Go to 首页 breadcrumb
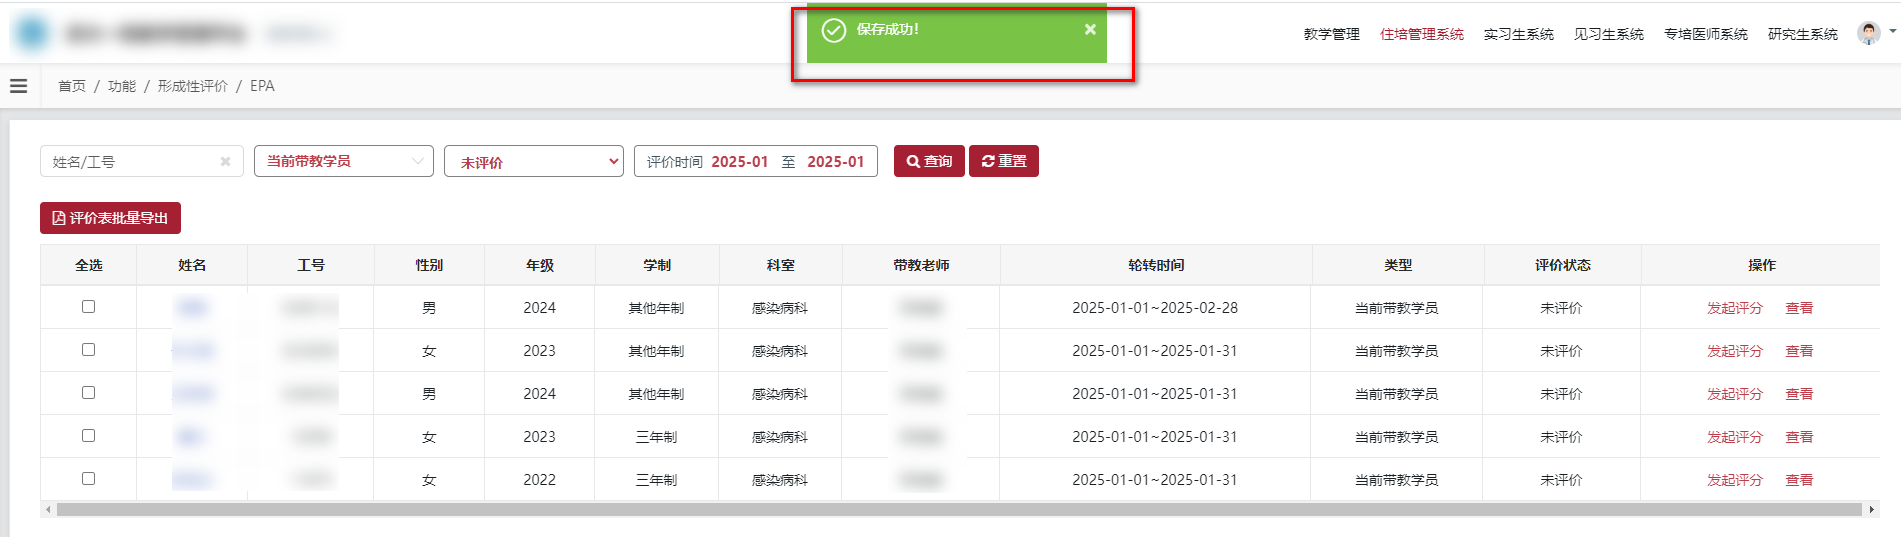1901x537 pixels. tap(72, 86)
